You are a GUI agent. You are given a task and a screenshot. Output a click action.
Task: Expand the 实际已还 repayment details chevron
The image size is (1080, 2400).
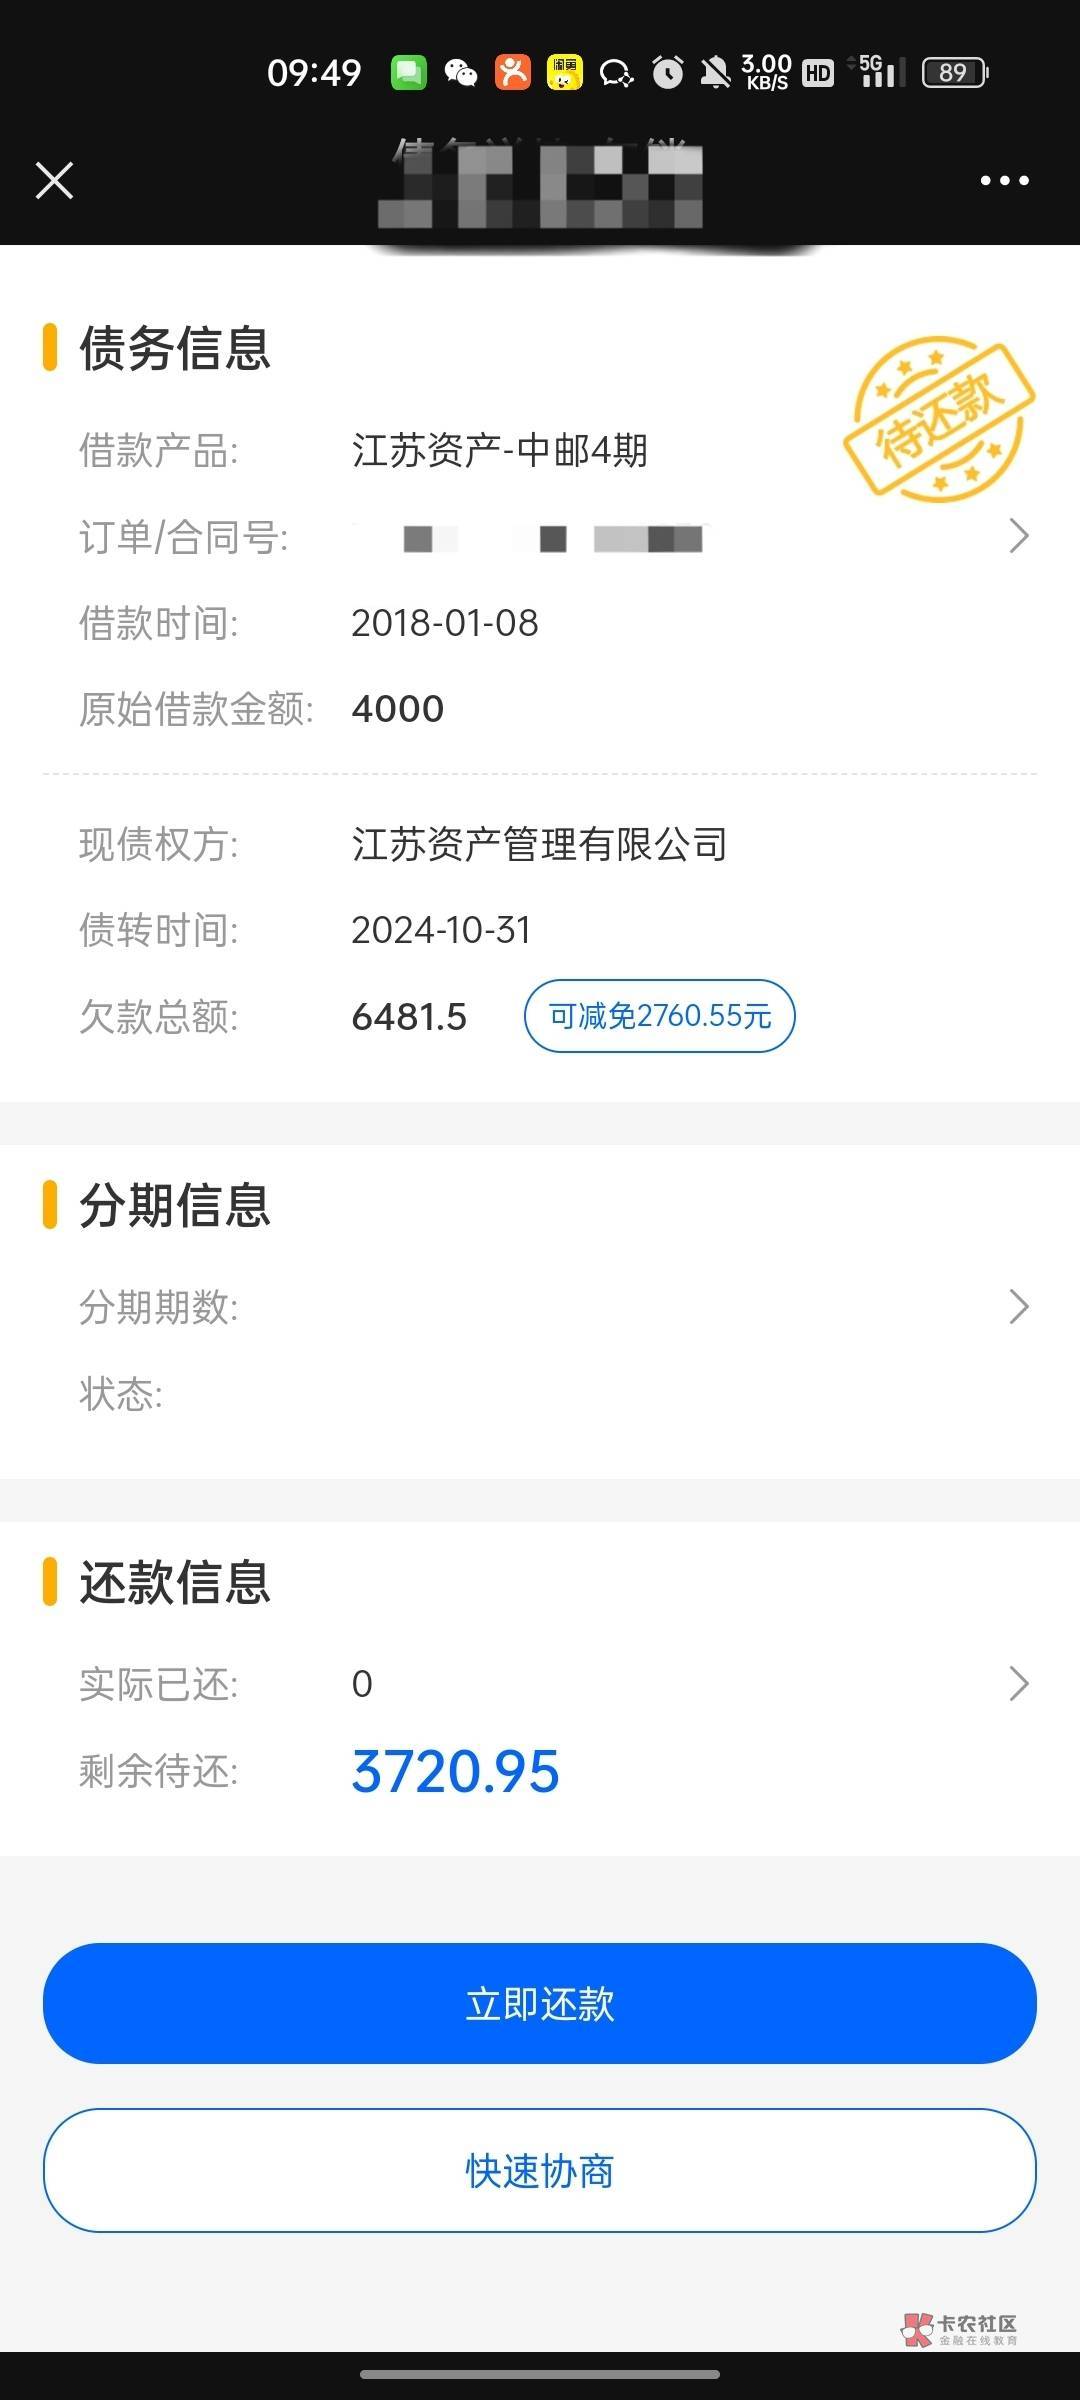[x=1018, y=1684]
